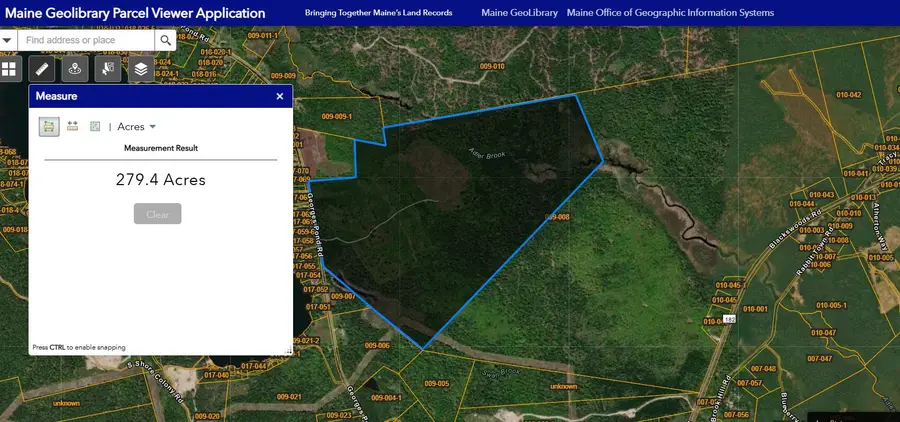Click the Measure panel resize handle
The height and width of the screenshot is (422, 900).
pos(289,350)
